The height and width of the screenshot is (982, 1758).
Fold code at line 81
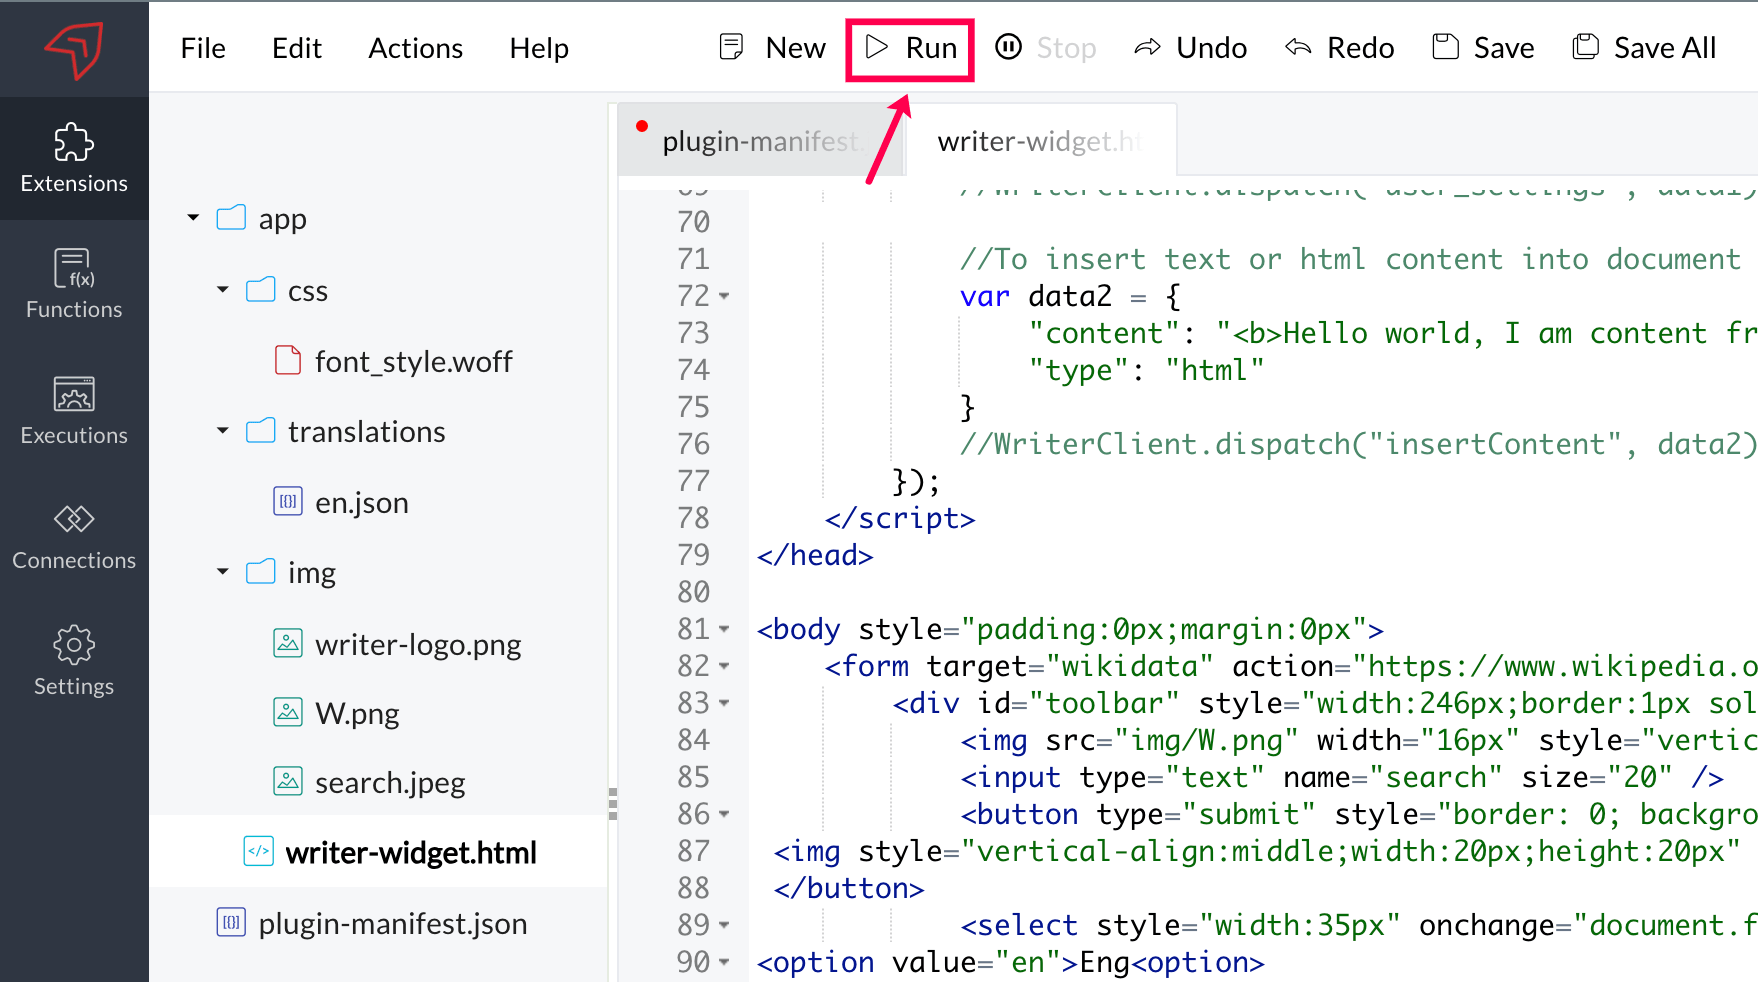(724, 630)
